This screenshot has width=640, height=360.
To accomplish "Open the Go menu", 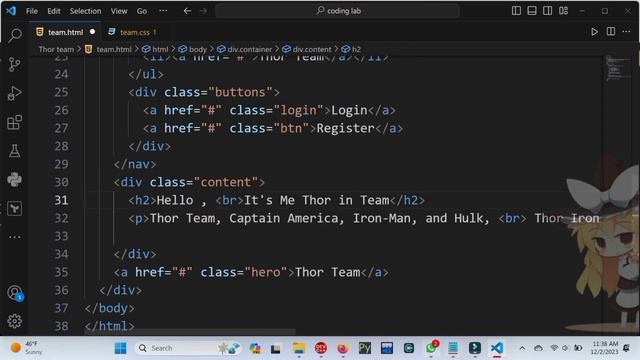I will click(x=142, y=11).
